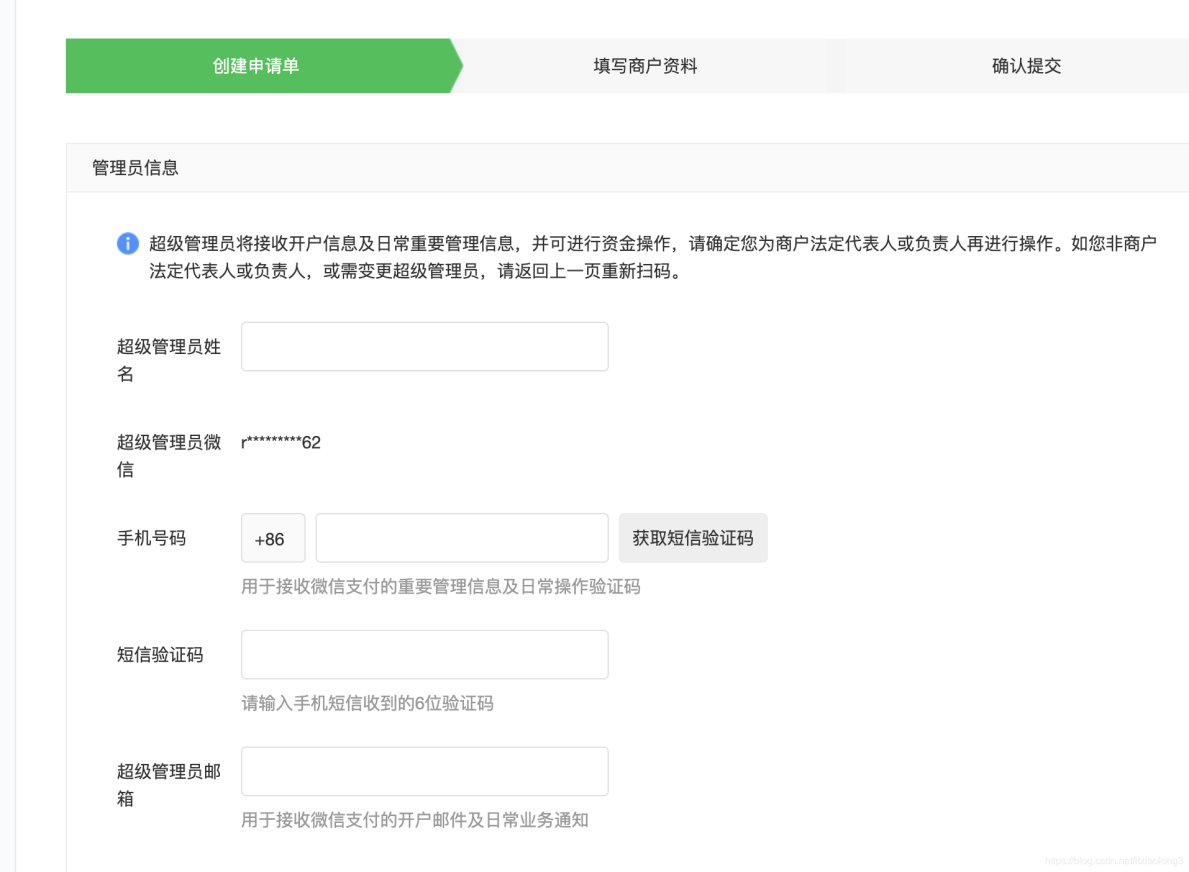Click the 短信验证码 verification code field
The width and height of the screenshot is (1189, 872).
424,654
